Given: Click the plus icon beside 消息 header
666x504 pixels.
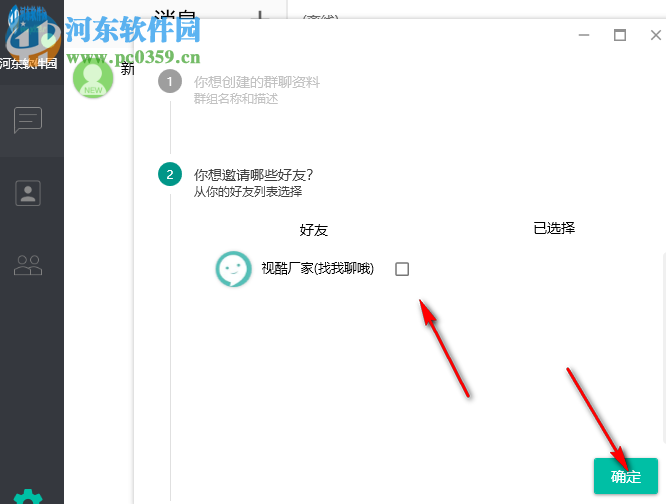Looking at the screenshot, I should coord(260,15).
